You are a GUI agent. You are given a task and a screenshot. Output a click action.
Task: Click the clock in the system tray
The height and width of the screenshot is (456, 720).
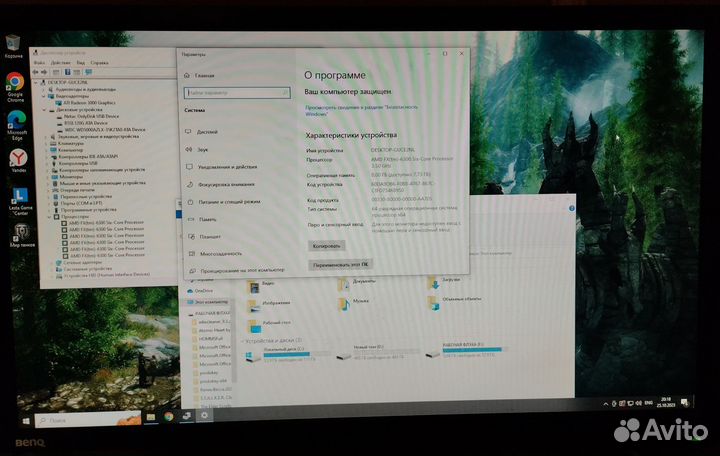(665, 402)
